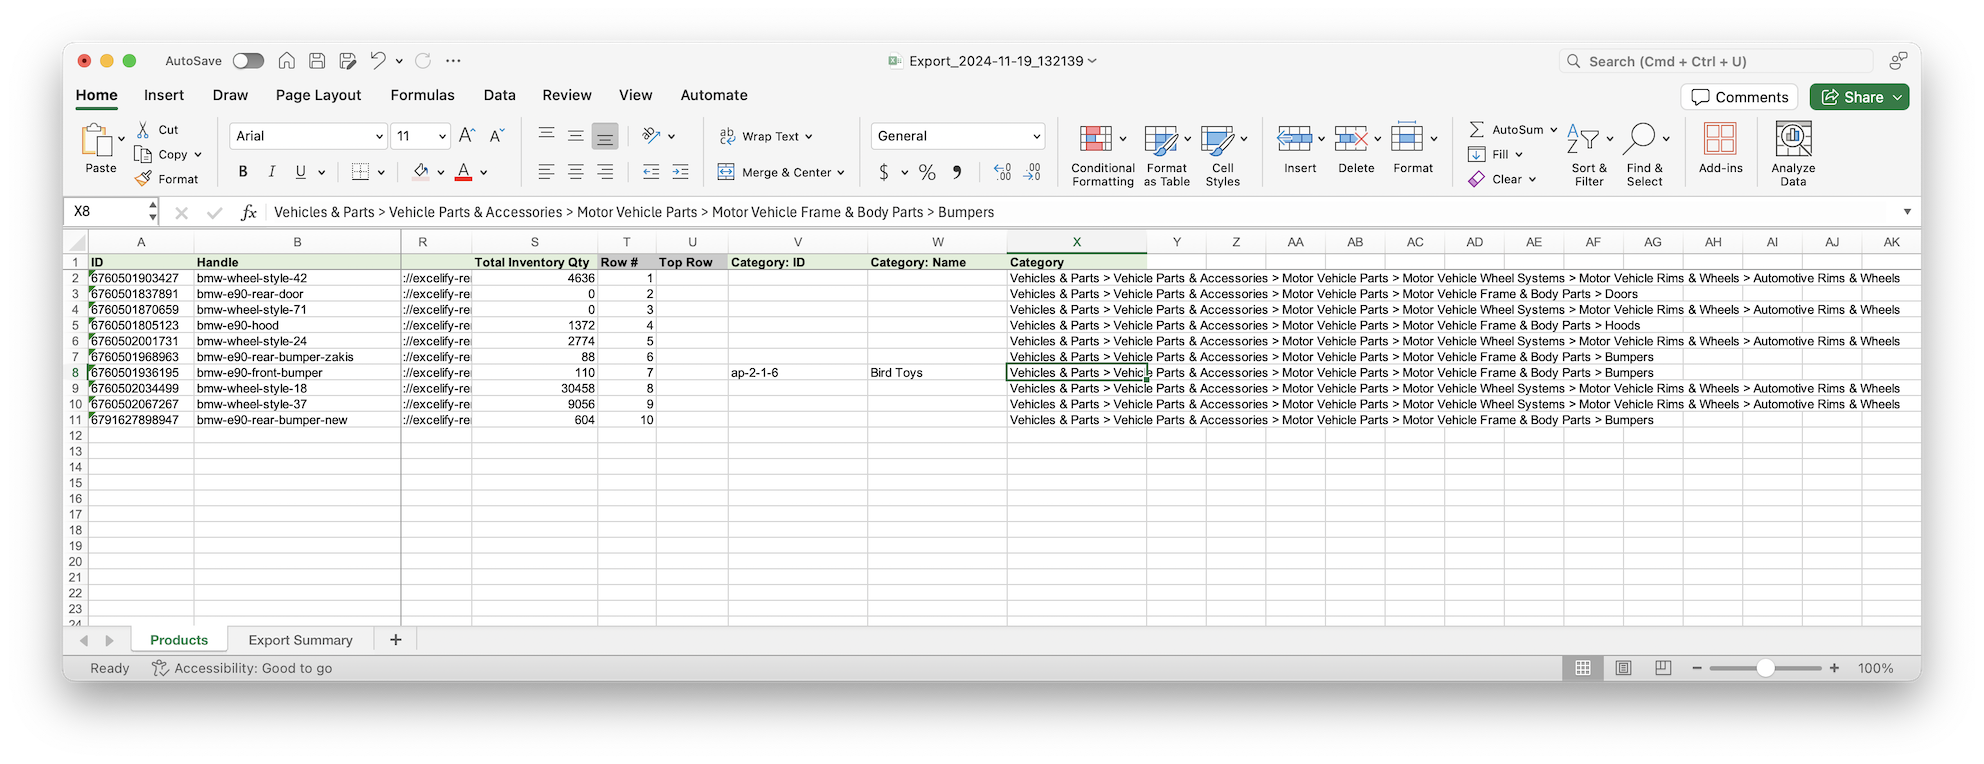The width and height of the screenshot is (1984, 764).
Task: Click the Increase Font Size icon
Action: pyautogui.click(x=466, y=136)
